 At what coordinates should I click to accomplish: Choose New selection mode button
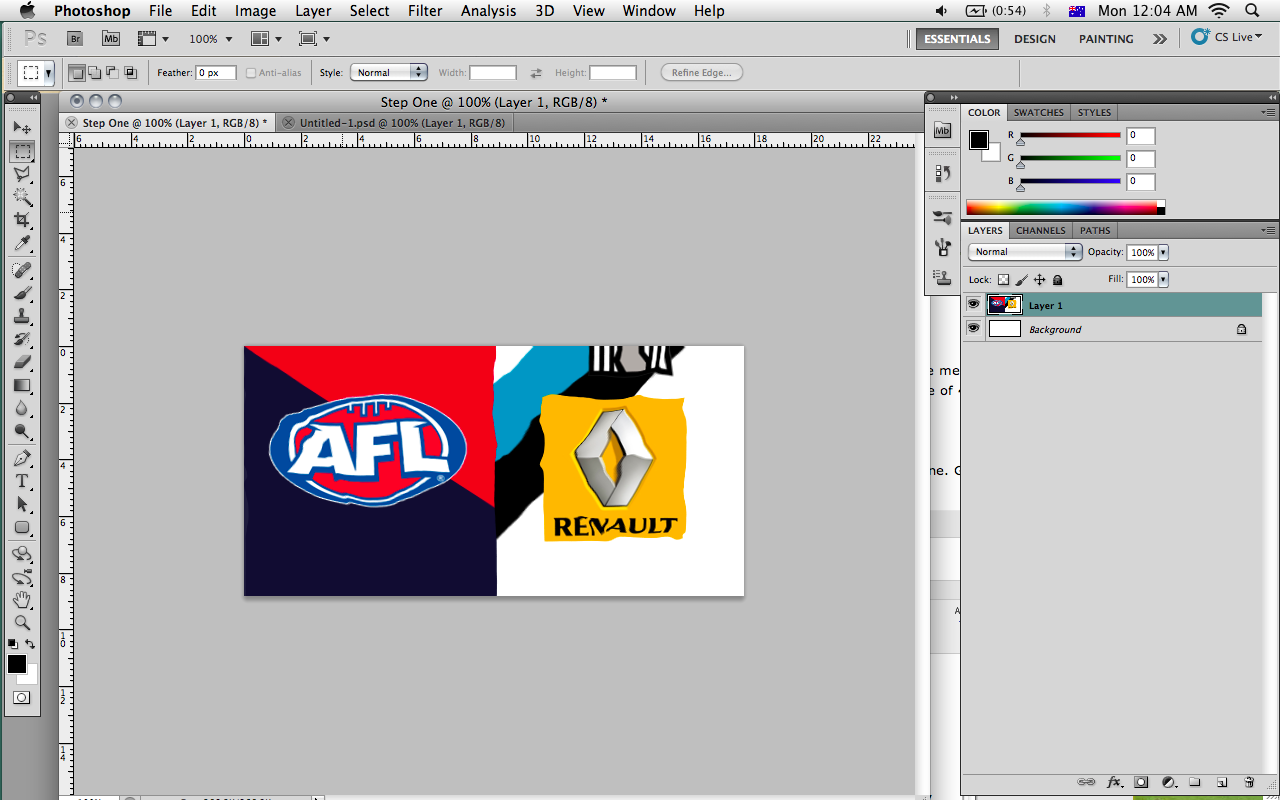pyautogui.click(x=76, y=73)
